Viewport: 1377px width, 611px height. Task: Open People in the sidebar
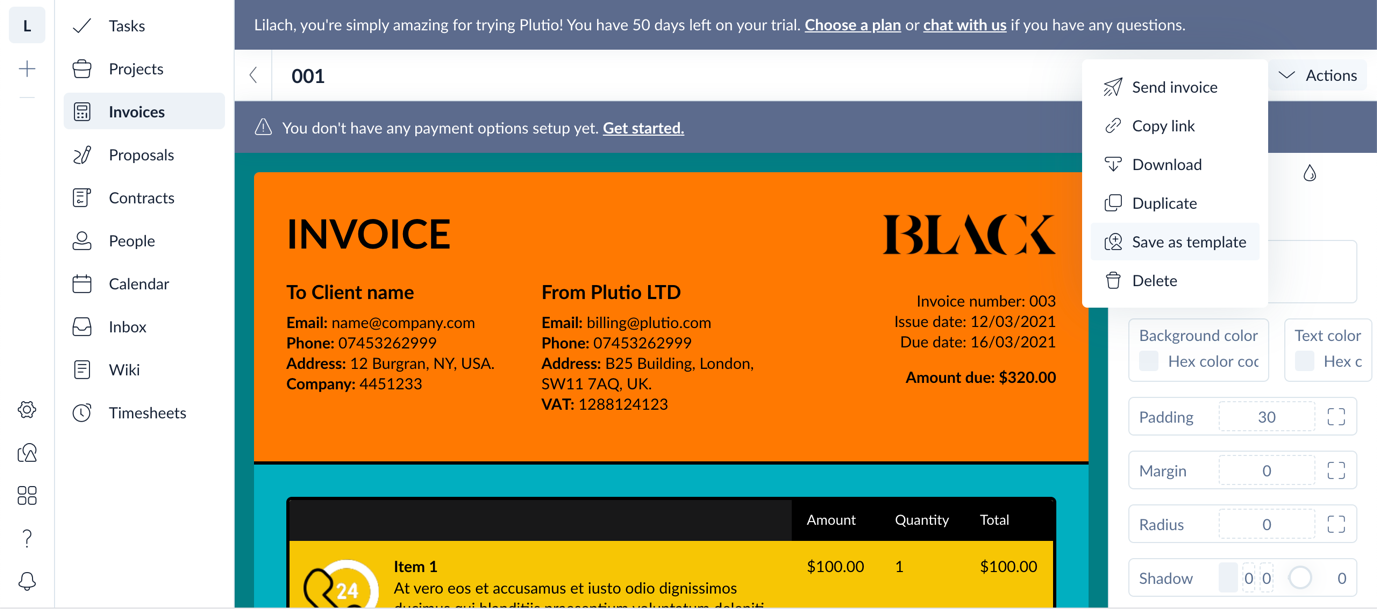[144, 241]
